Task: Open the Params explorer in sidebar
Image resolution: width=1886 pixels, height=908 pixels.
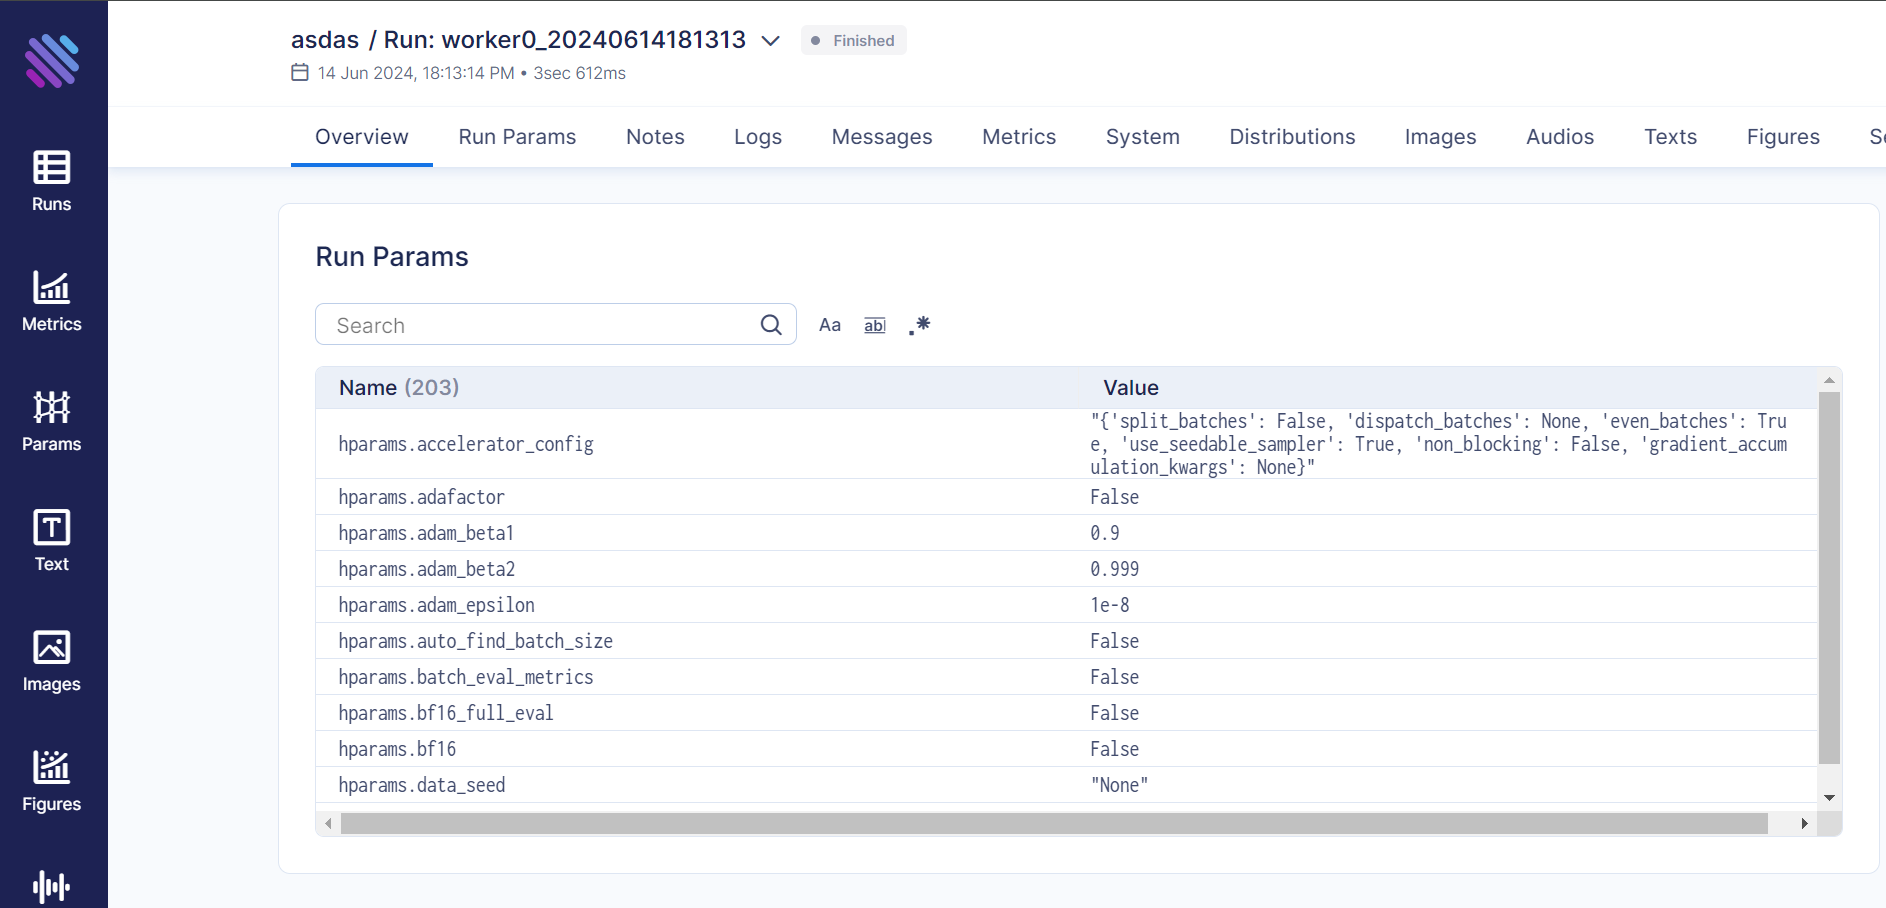Action: click(52, 421)
